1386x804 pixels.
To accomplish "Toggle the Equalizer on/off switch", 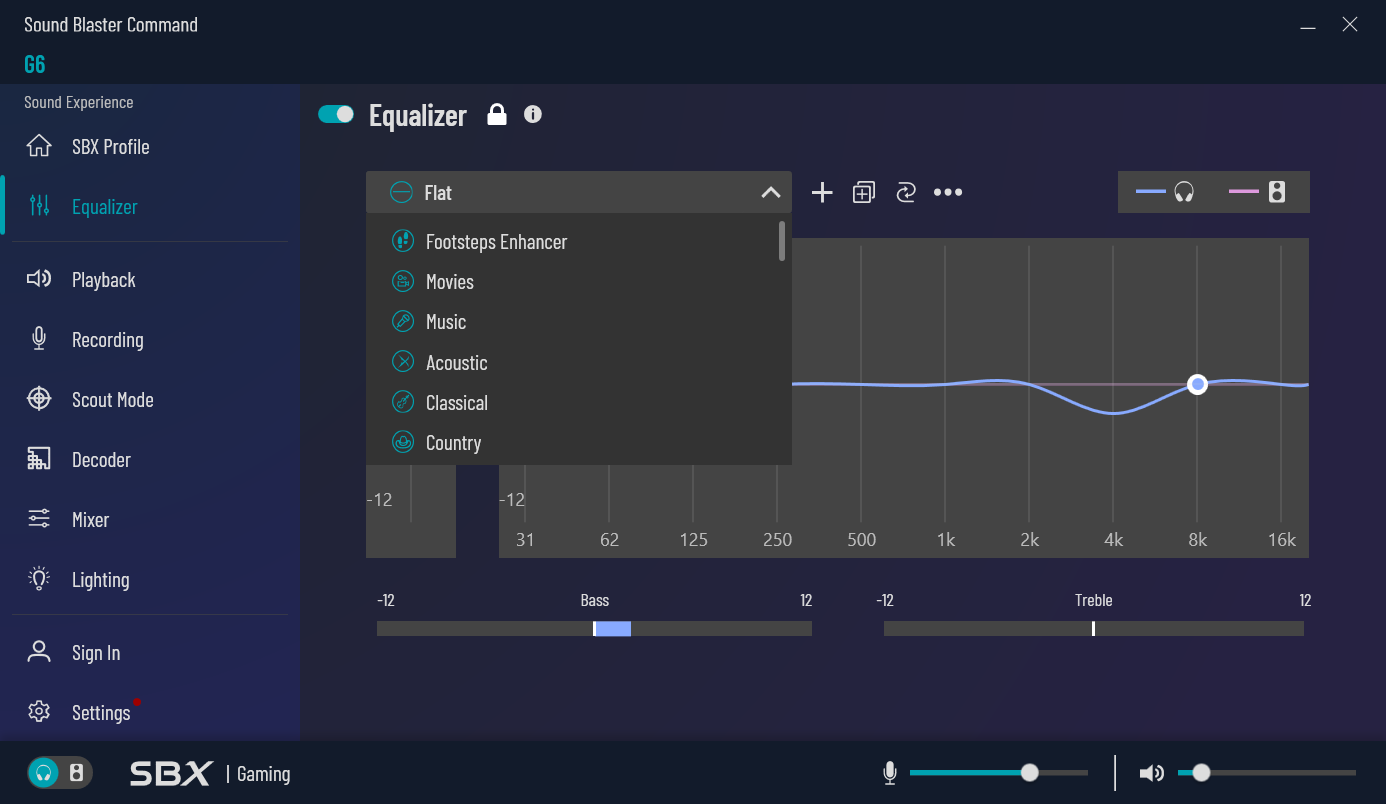I will (x=336, y=114).
